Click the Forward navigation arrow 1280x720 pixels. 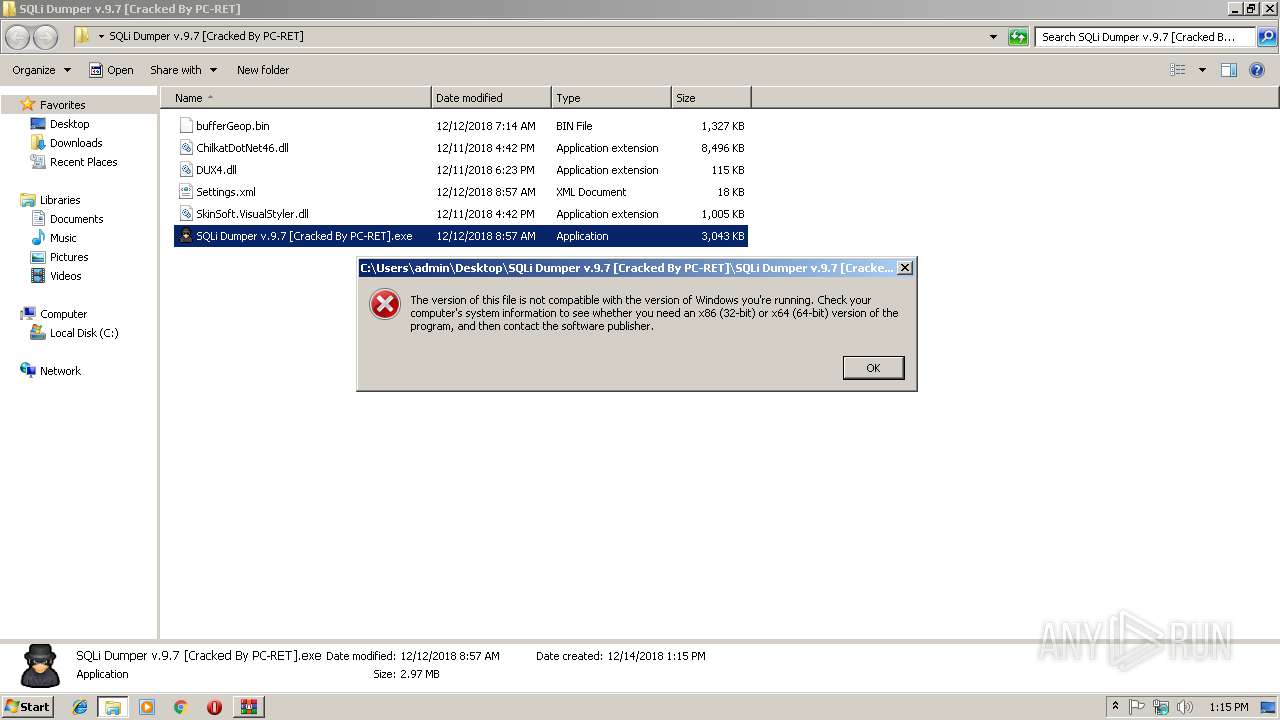pos(46,37)
